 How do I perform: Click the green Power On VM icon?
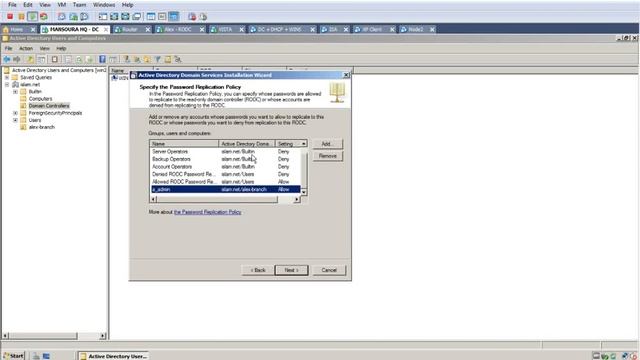(x=33, y=17)
